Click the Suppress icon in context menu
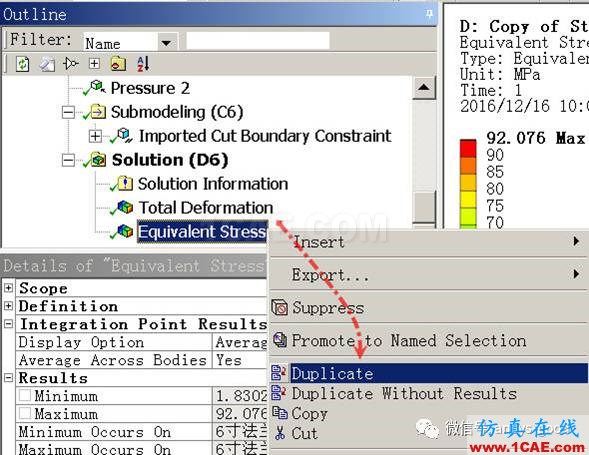589x455 pixels. click(279, 308)
